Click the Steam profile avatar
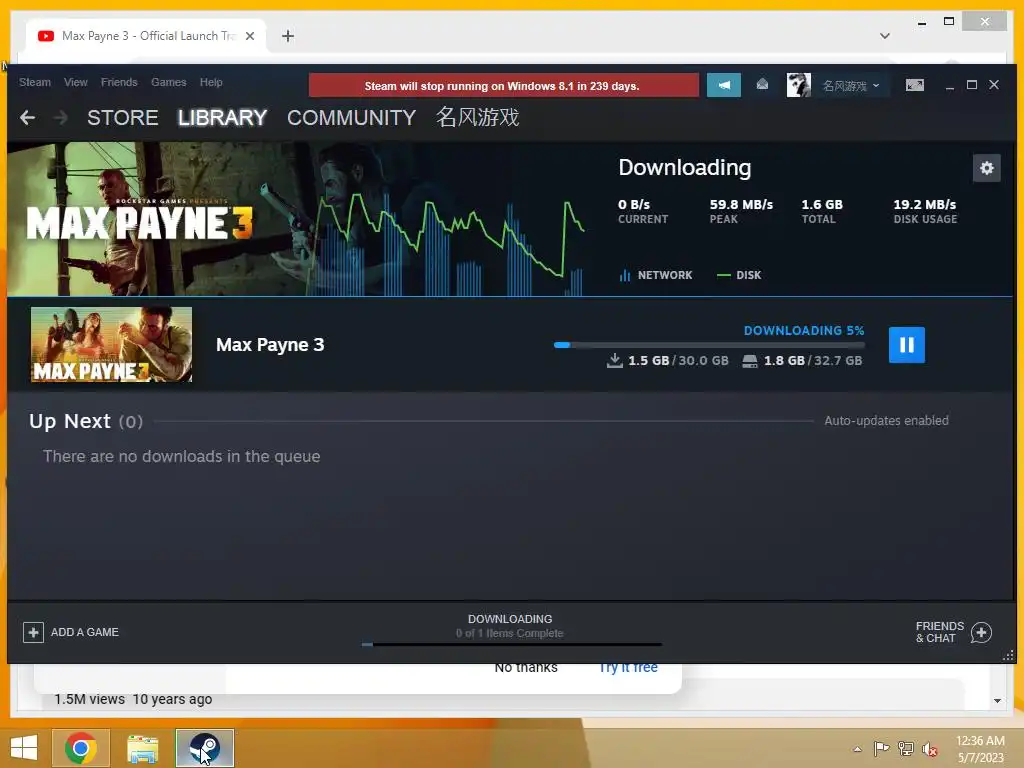Viewport: 1024px width, 768px height. tap(798, 85)
